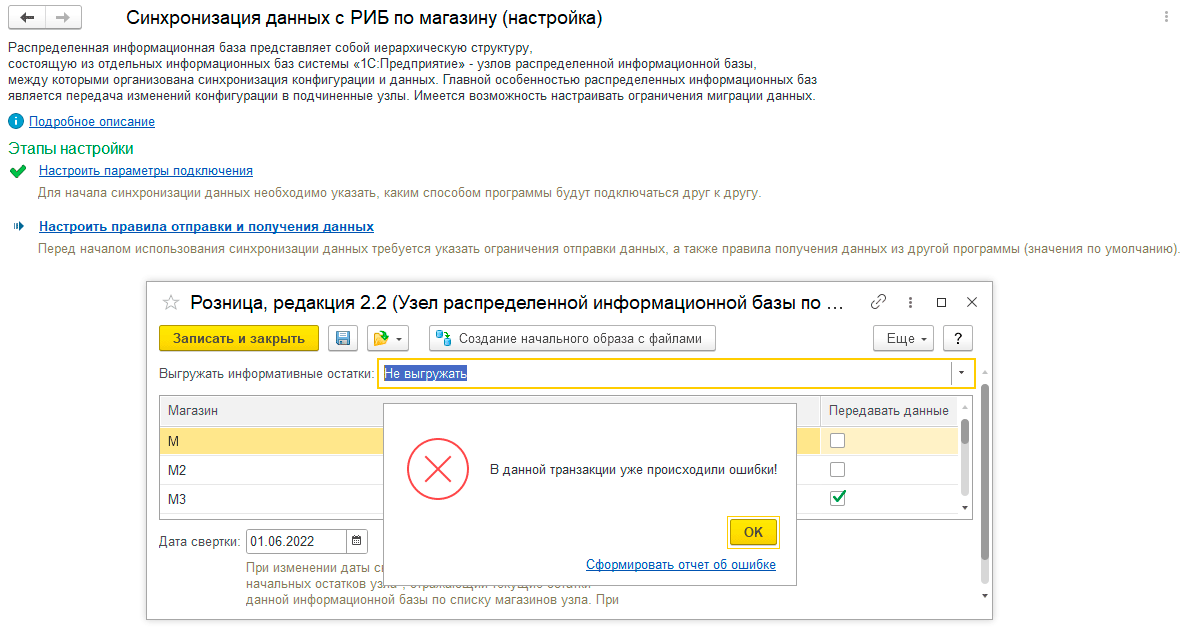
Task: Add the node form to favorites (star)
Action: pos(171,302)
